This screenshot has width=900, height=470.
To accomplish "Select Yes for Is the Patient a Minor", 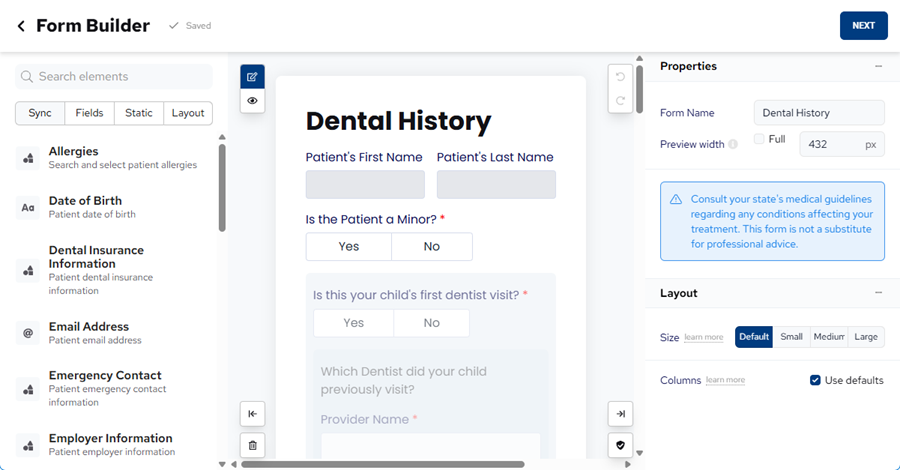I will (x=349, y=247).
